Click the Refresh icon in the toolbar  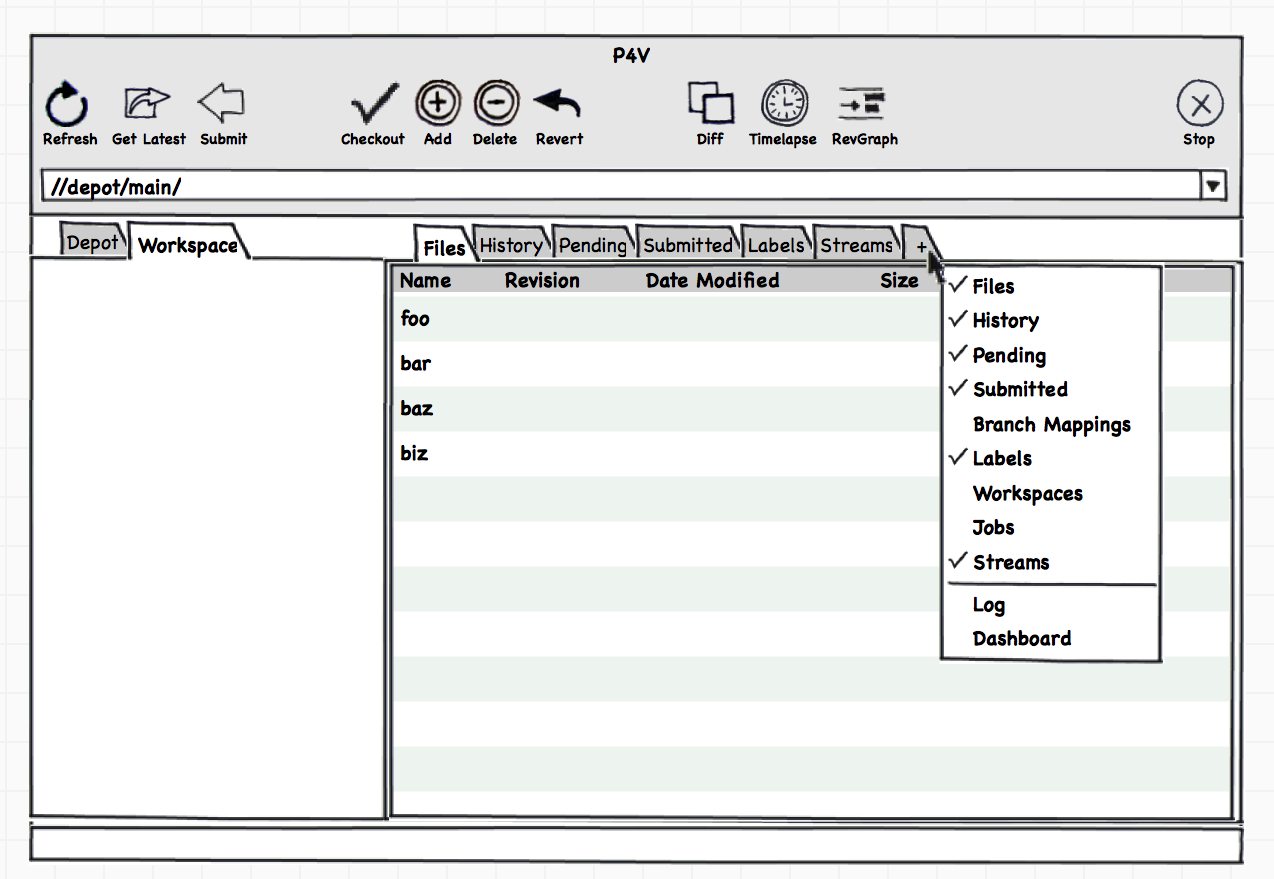pos(68,104)
